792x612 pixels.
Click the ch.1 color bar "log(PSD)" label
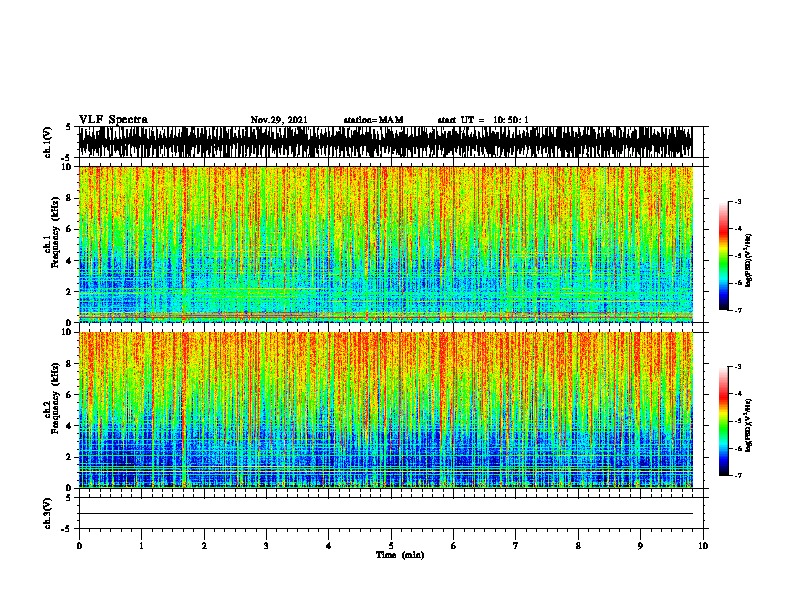(748, 261)
